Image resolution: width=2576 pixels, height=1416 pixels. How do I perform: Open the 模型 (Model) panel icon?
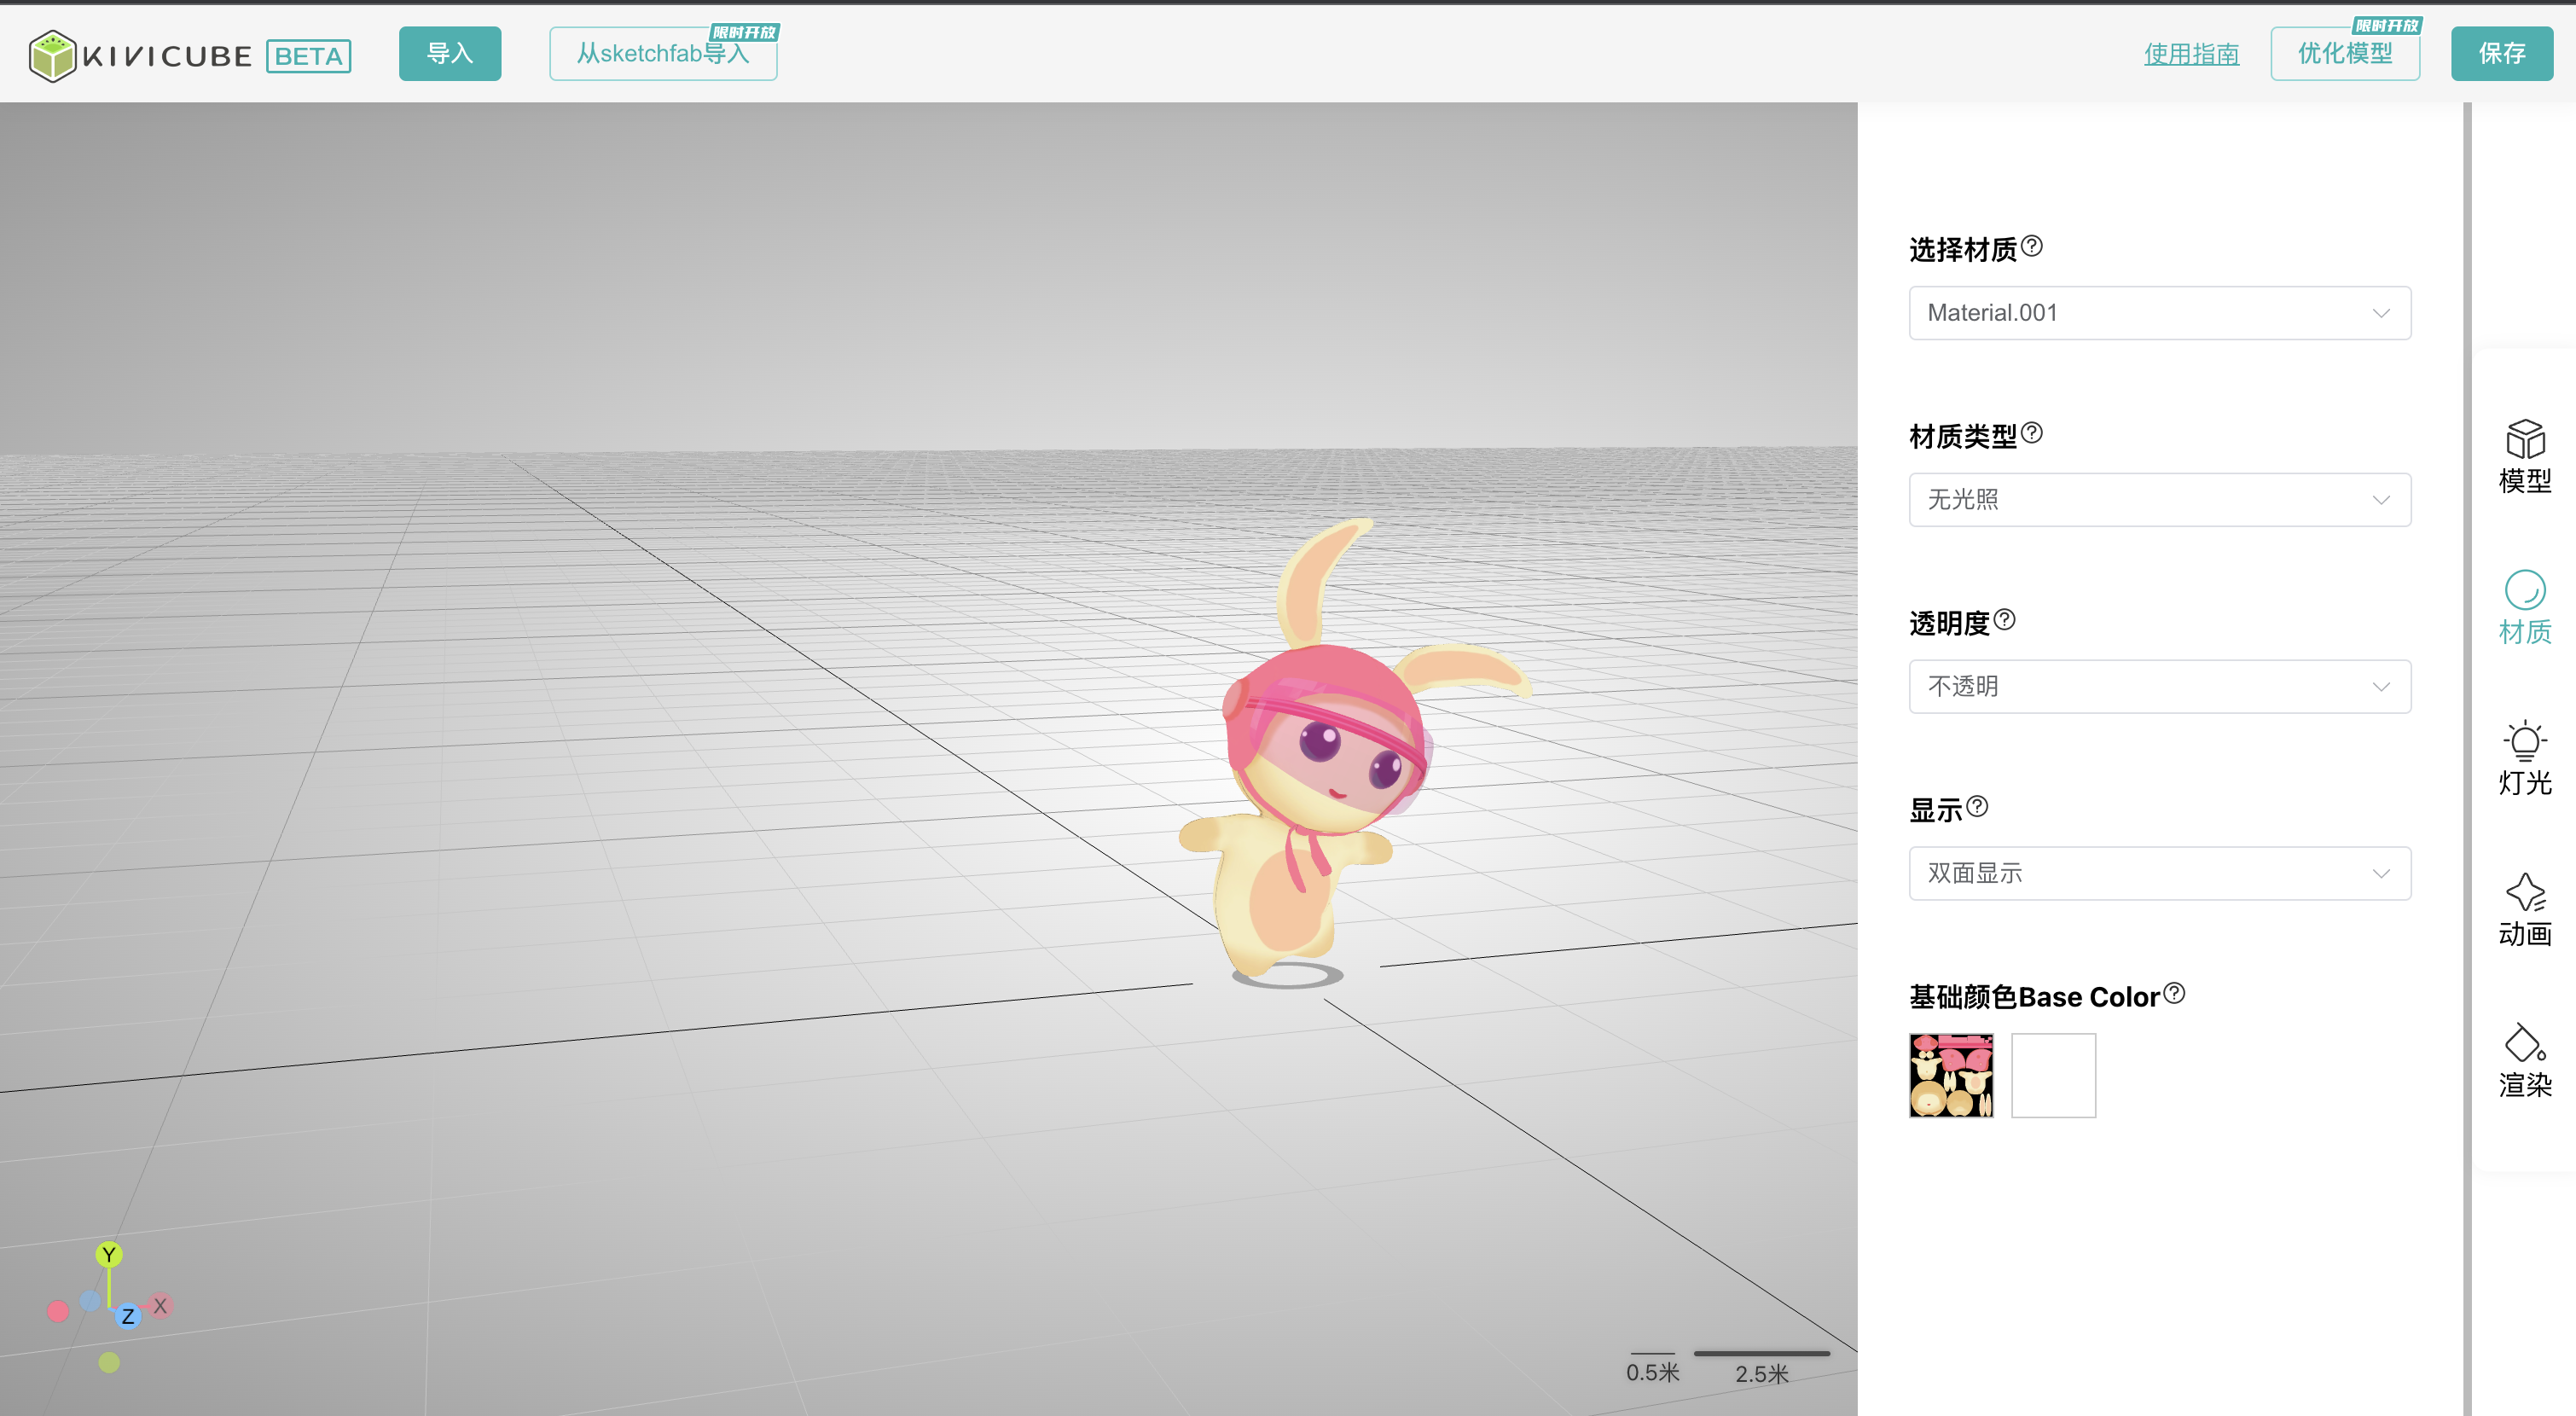2524,456
